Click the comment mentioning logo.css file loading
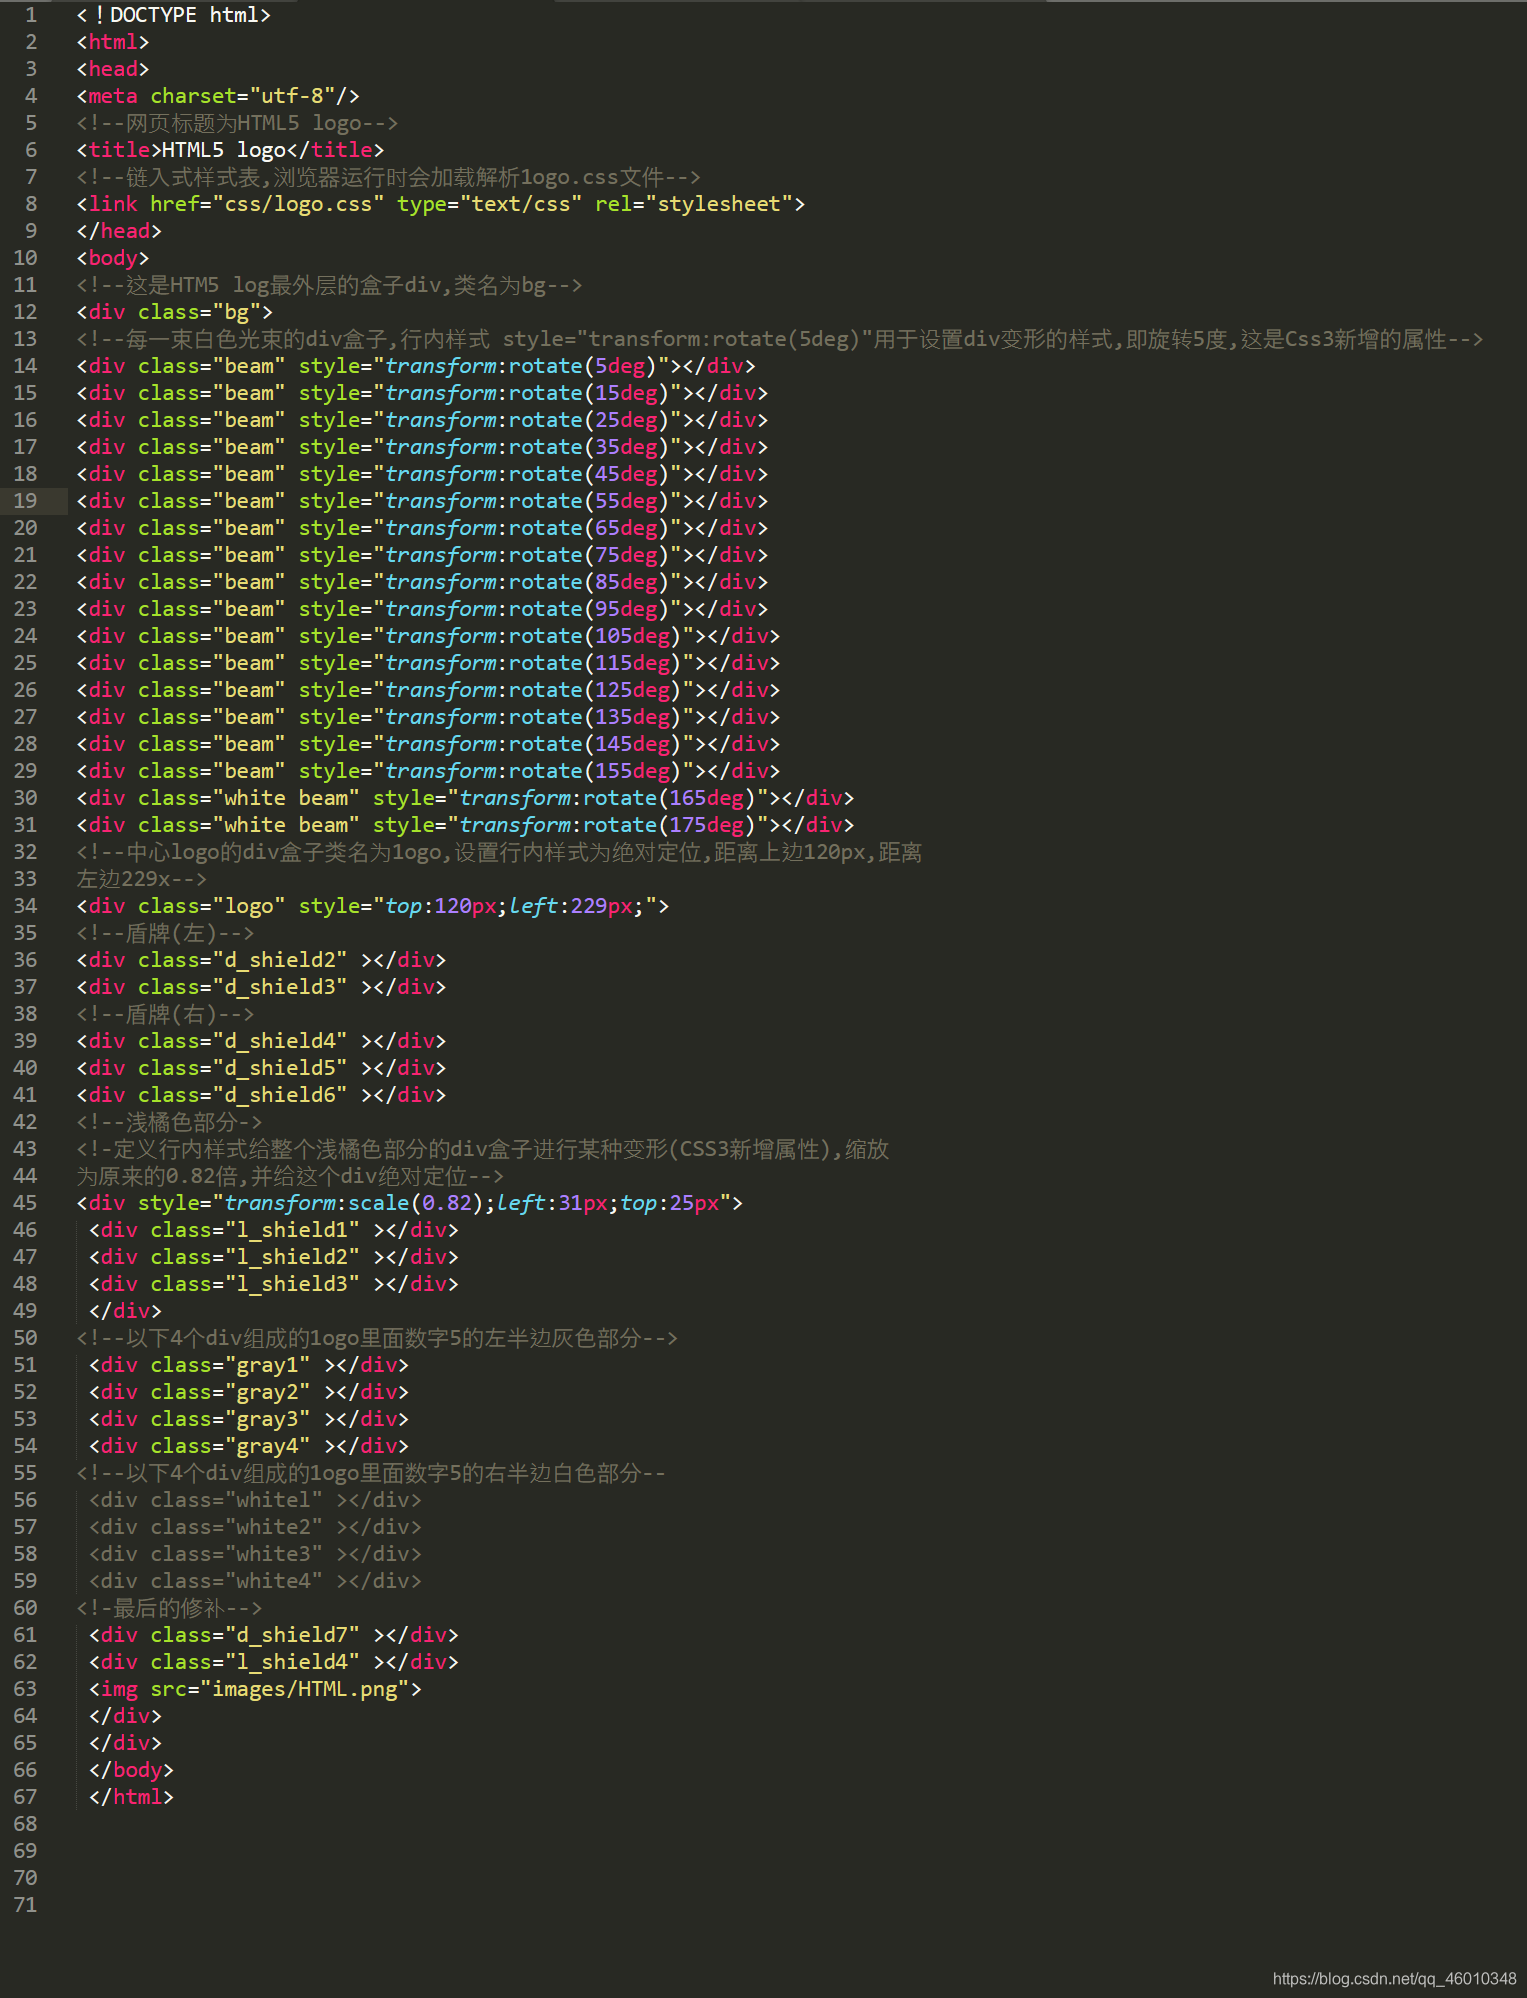Screen dimensions: 1527x1998 coord(388,177)
